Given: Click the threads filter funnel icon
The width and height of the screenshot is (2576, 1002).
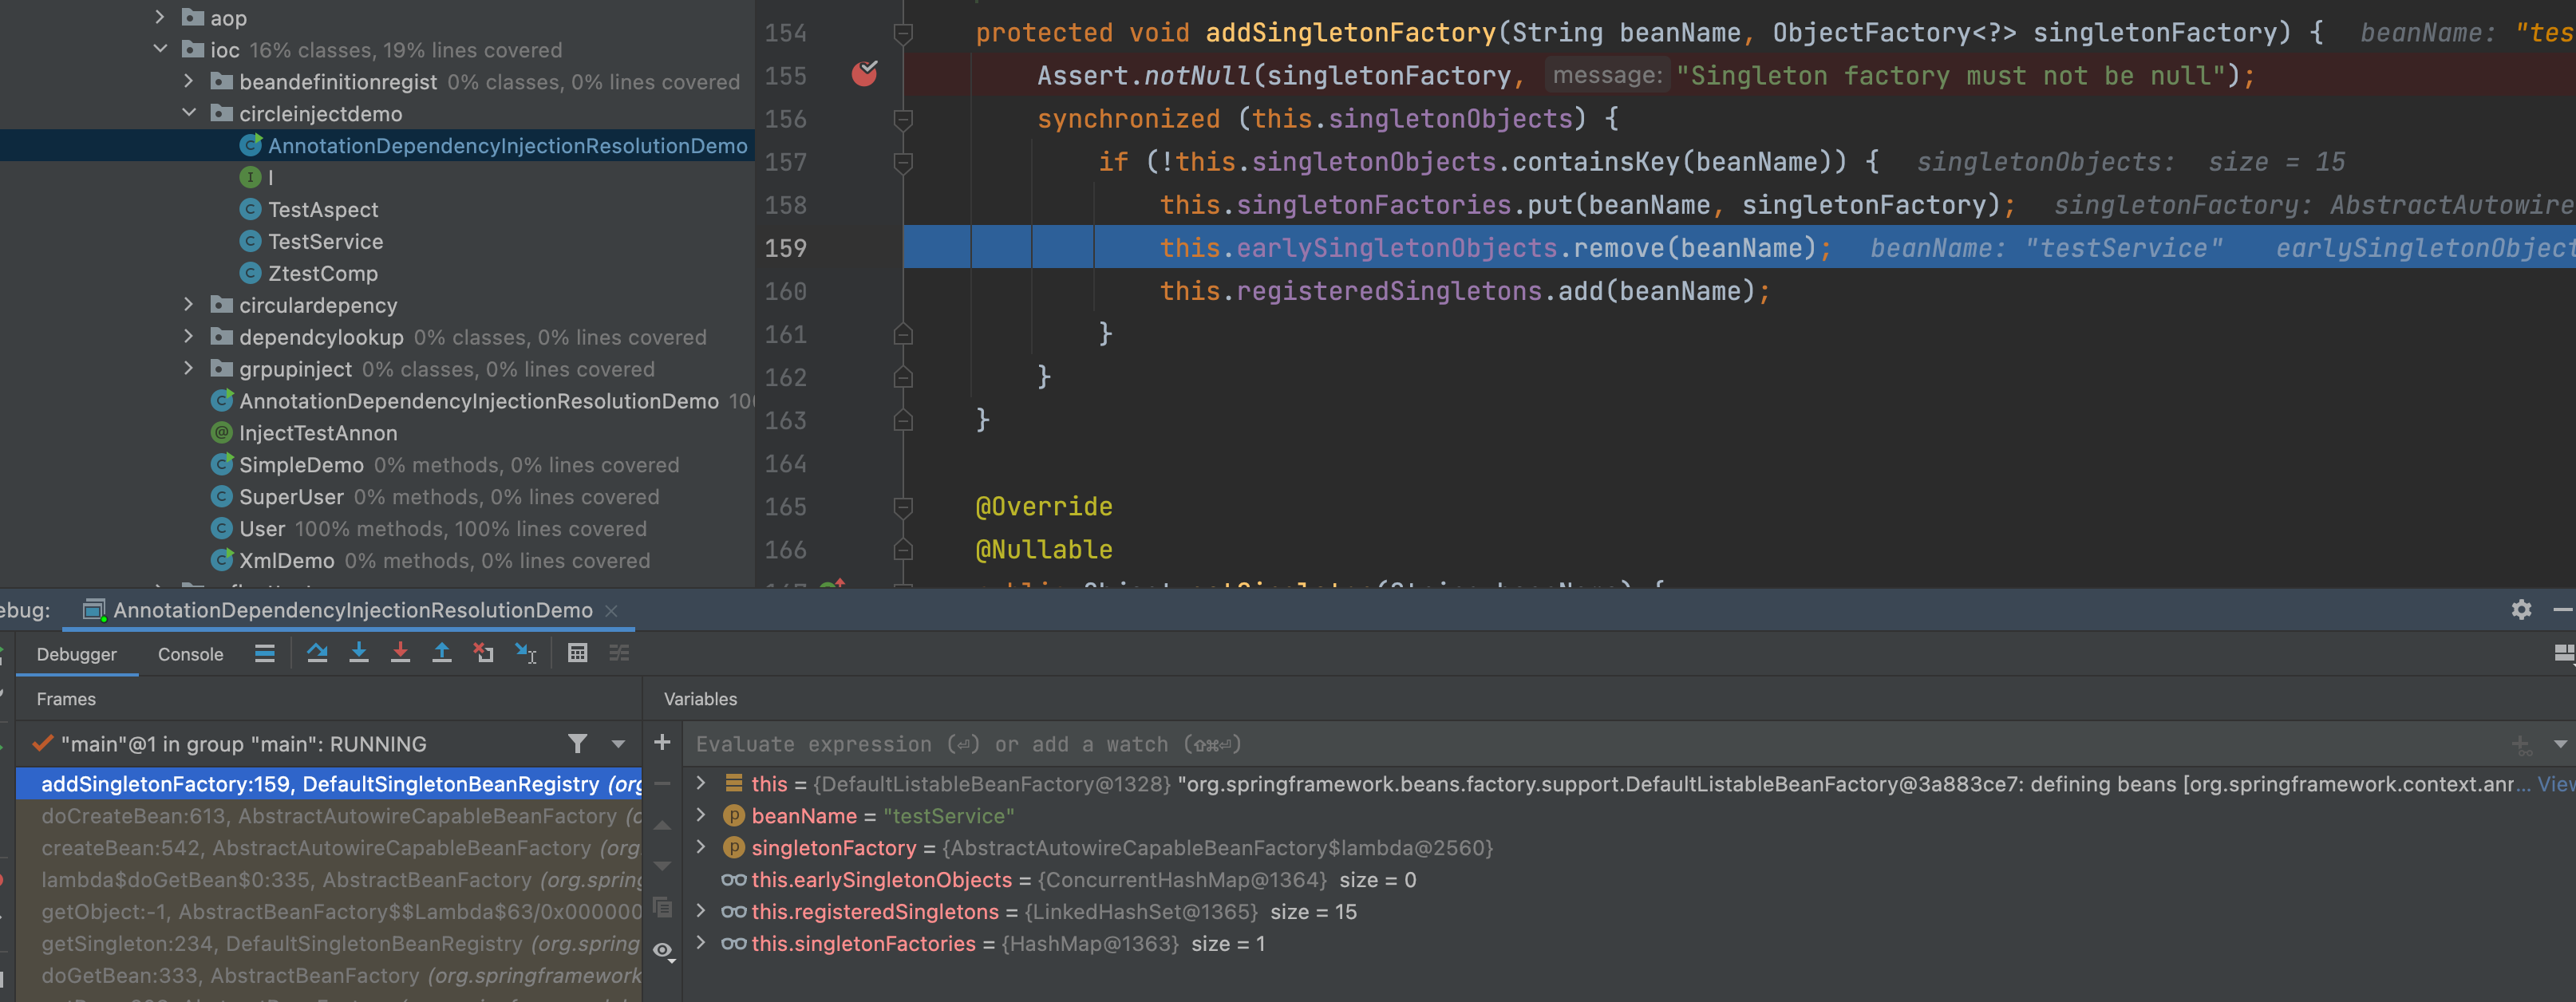Looking at the screenshot, I should tap(577, 743).
